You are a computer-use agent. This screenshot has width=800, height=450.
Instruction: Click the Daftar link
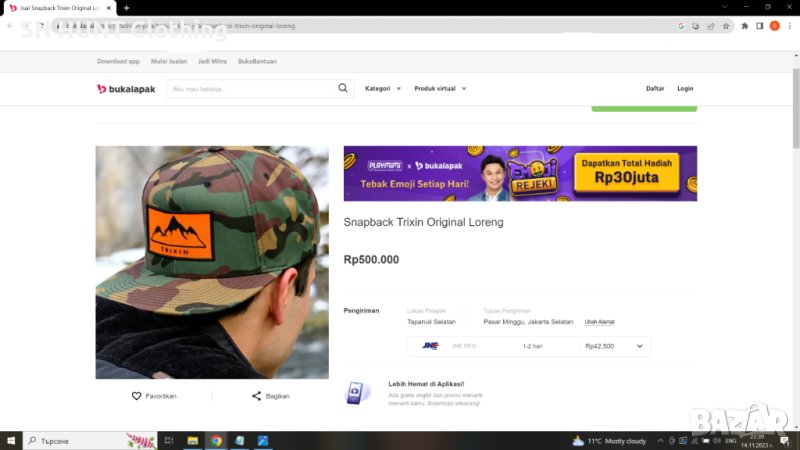[655, 89]
